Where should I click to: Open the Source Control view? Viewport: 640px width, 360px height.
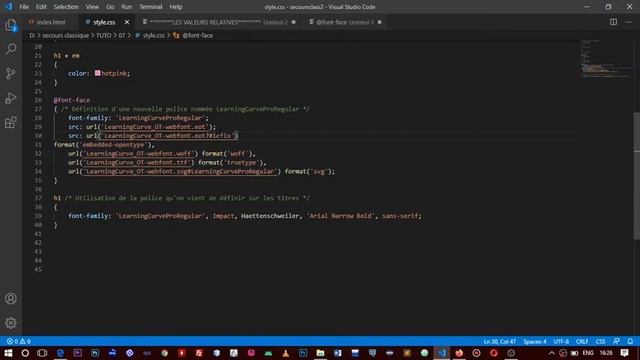11,73
